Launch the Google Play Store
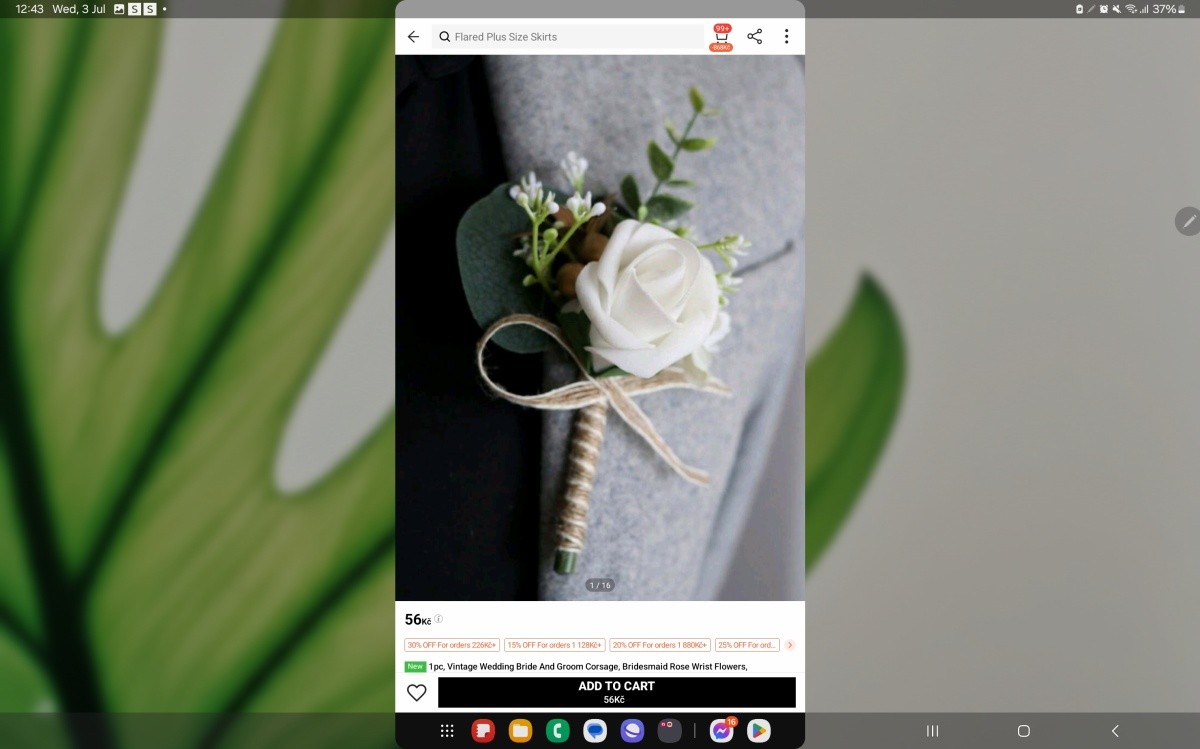Screen dimensions: 1200x749 coord(759,731)
